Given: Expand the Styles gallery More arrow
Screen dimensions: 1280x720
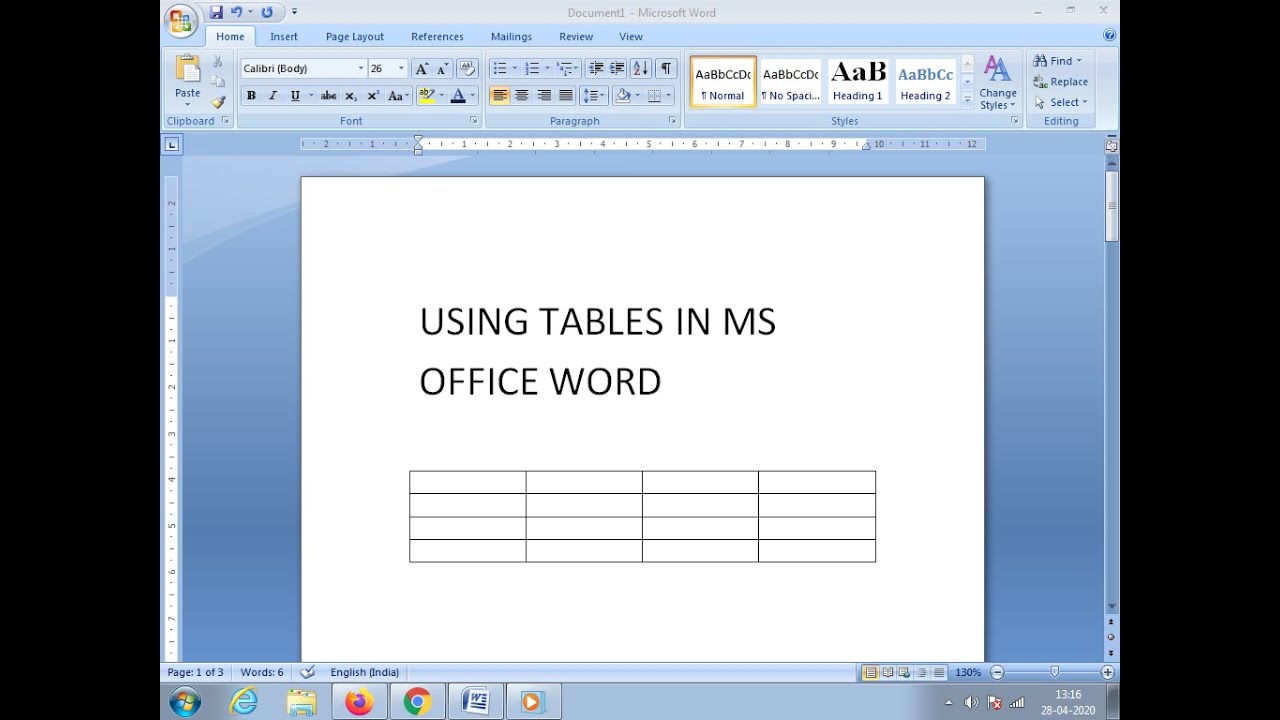Looking at the screenshot, I should [x=967, y=99].
